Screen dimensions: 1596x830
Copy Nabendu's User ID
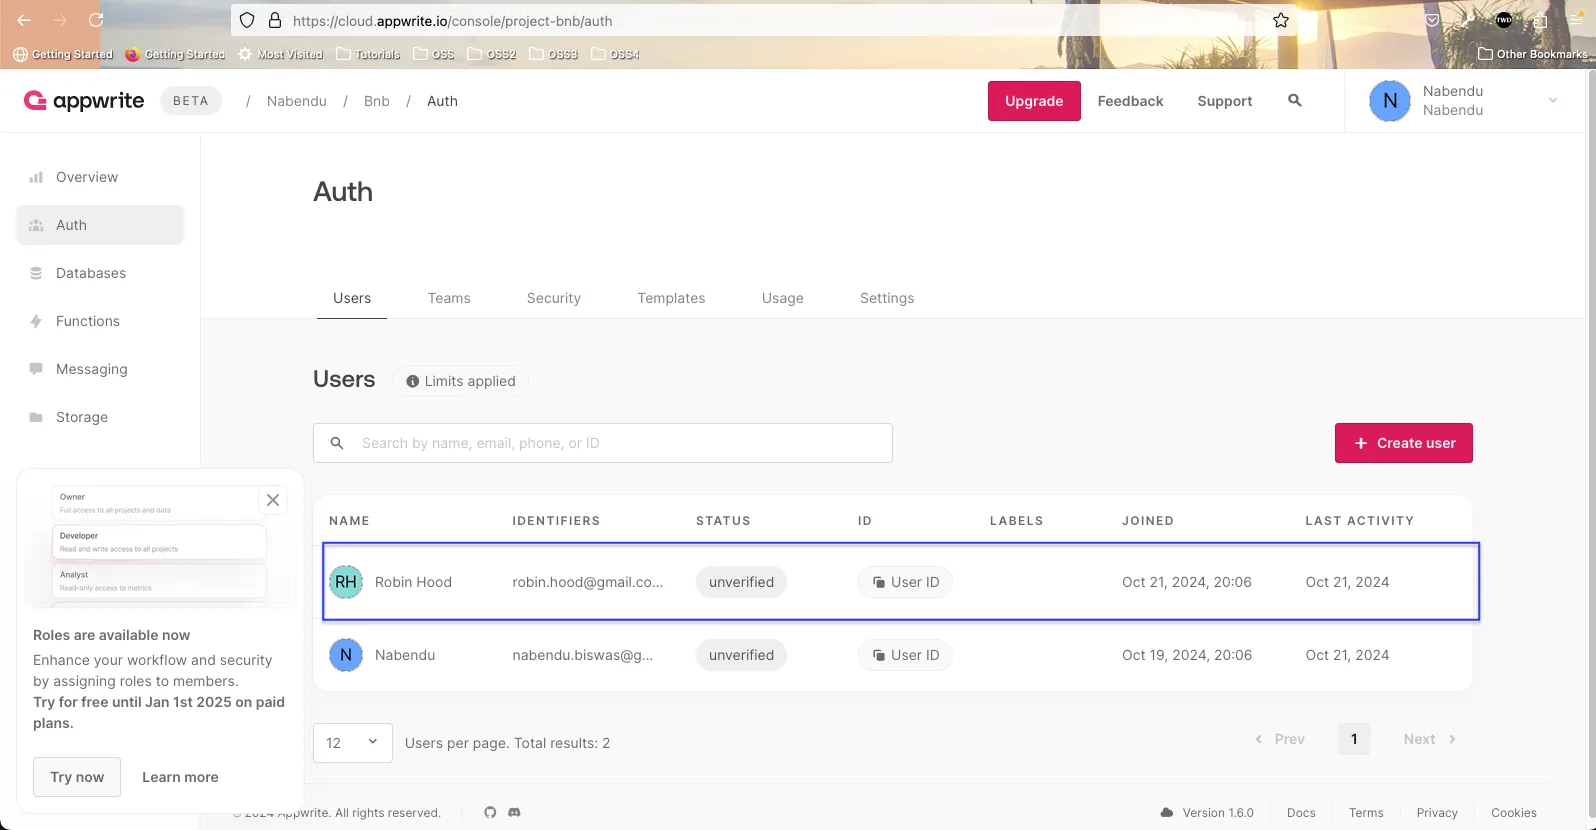pyautogui.click(x=905, y=655)
